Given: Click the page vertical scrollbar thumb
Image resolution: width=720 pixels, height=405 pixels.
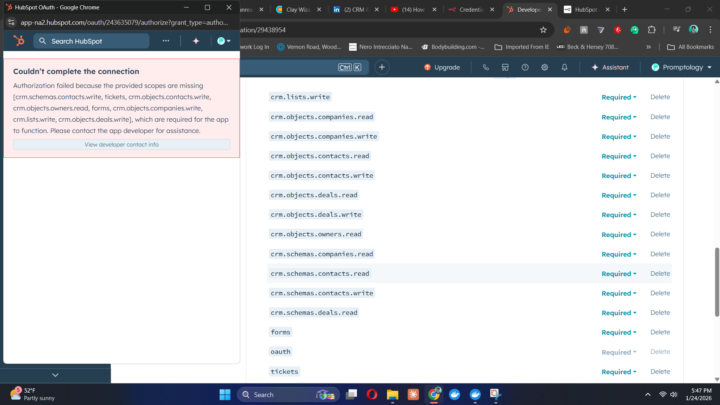Looking at the screenshot, I should tap(716, 282).
